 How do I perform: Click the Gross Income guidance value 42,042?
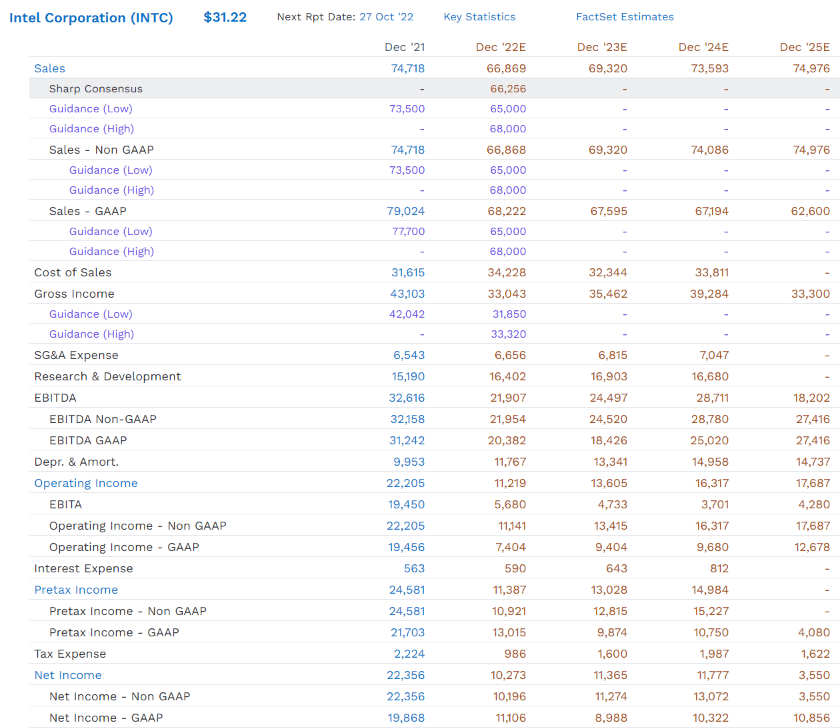407,314
